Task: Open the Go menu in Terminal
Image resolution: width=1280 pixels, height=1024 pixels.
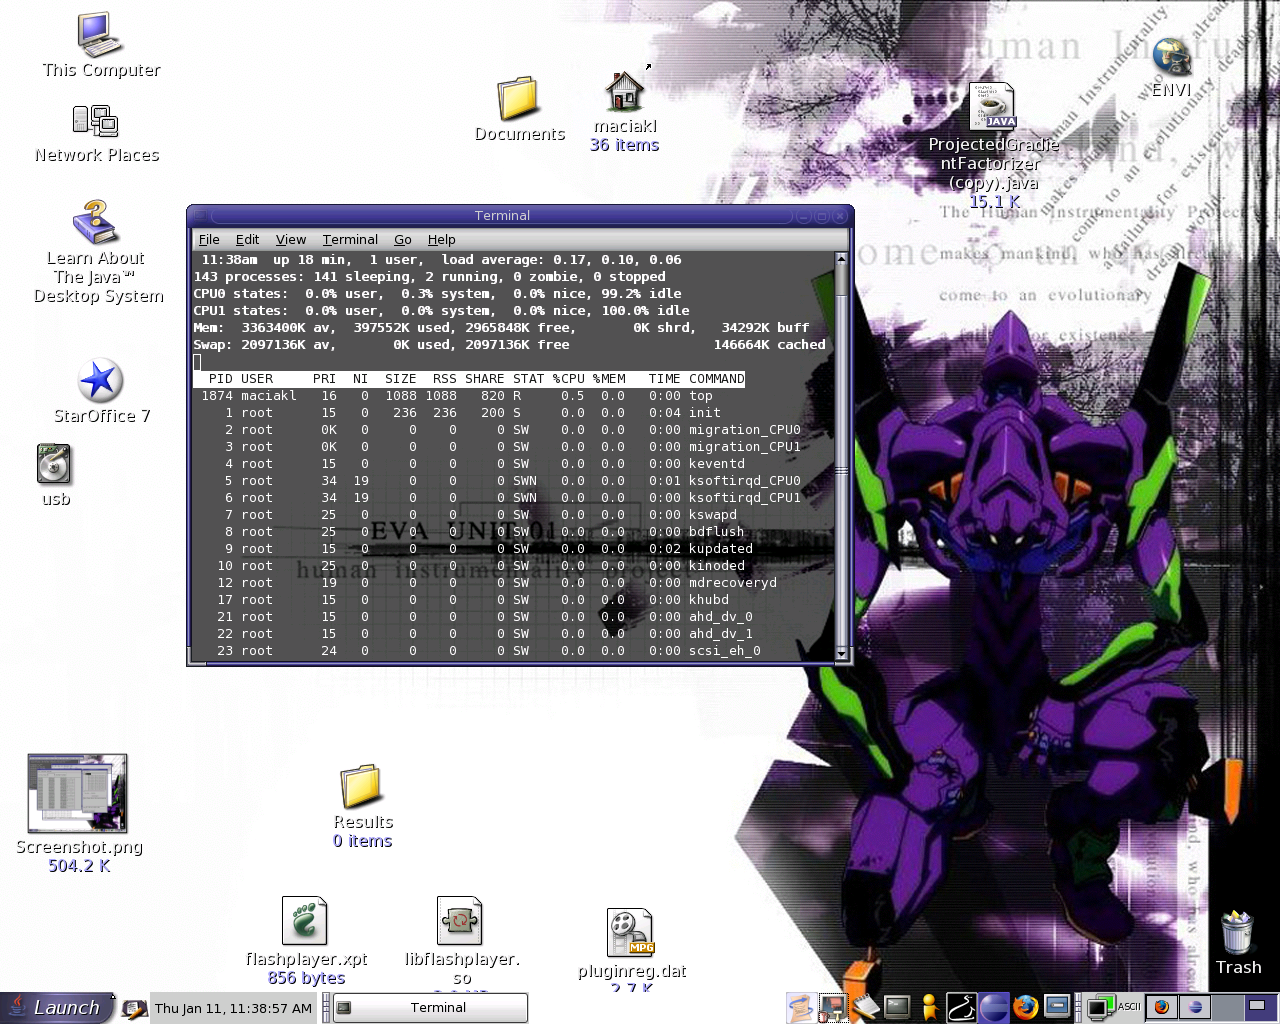Action: tap(402, 240)
